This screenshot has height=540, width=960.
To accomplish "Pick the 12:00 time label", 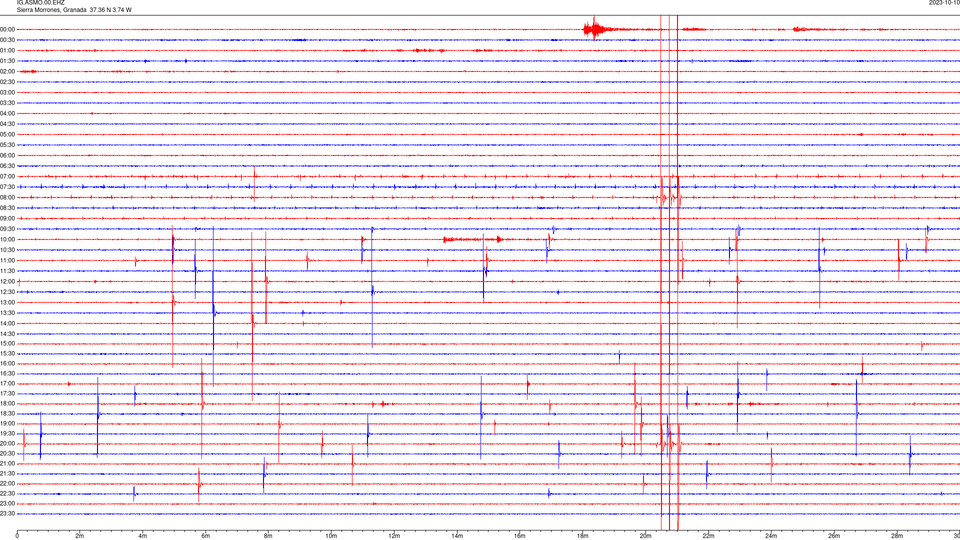I will click(7, 282).
